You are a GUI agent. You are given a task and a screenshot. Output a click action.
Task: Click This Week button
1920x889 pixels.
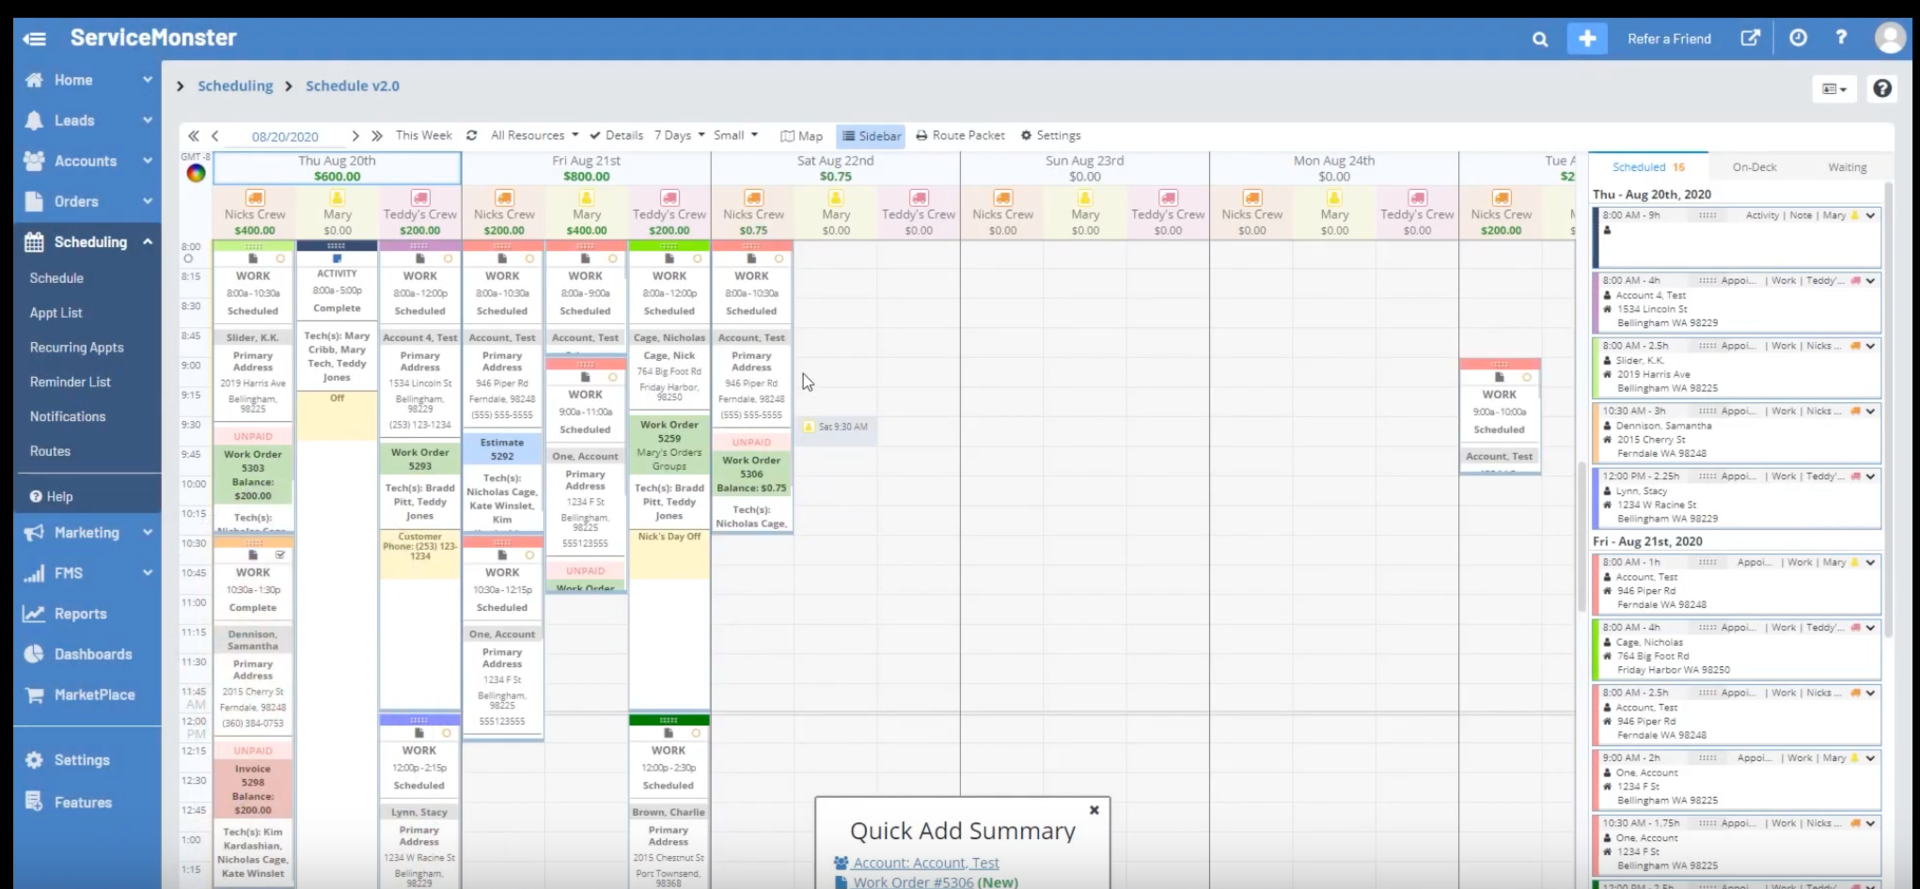click(423, 136)
